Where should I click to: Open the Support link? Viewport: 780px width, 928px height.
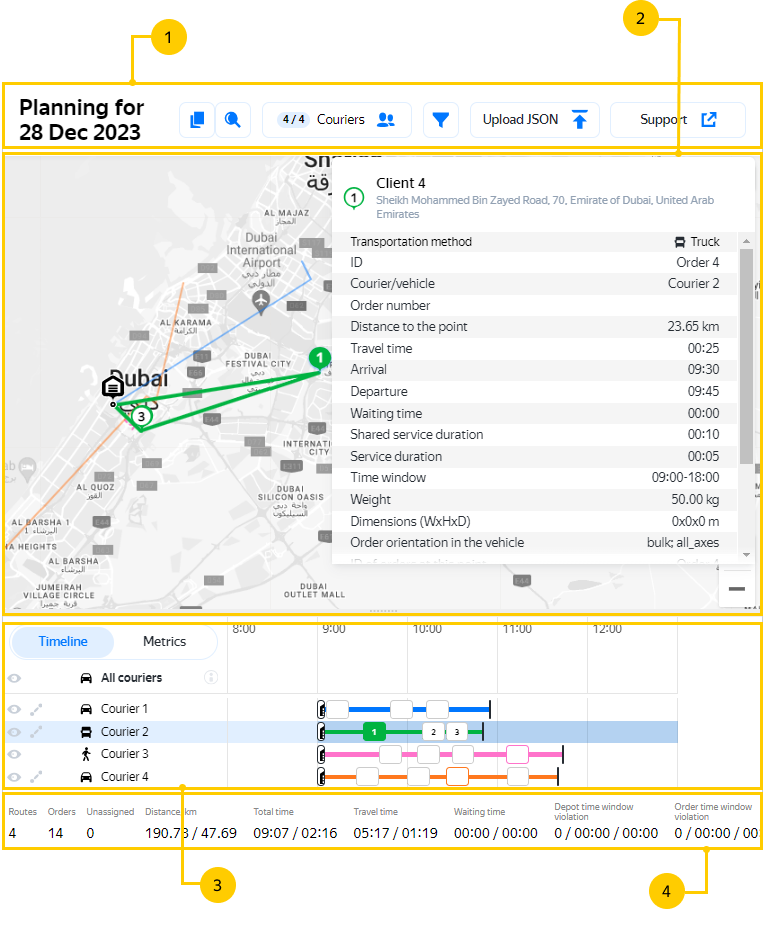click(x=677, y=120)
